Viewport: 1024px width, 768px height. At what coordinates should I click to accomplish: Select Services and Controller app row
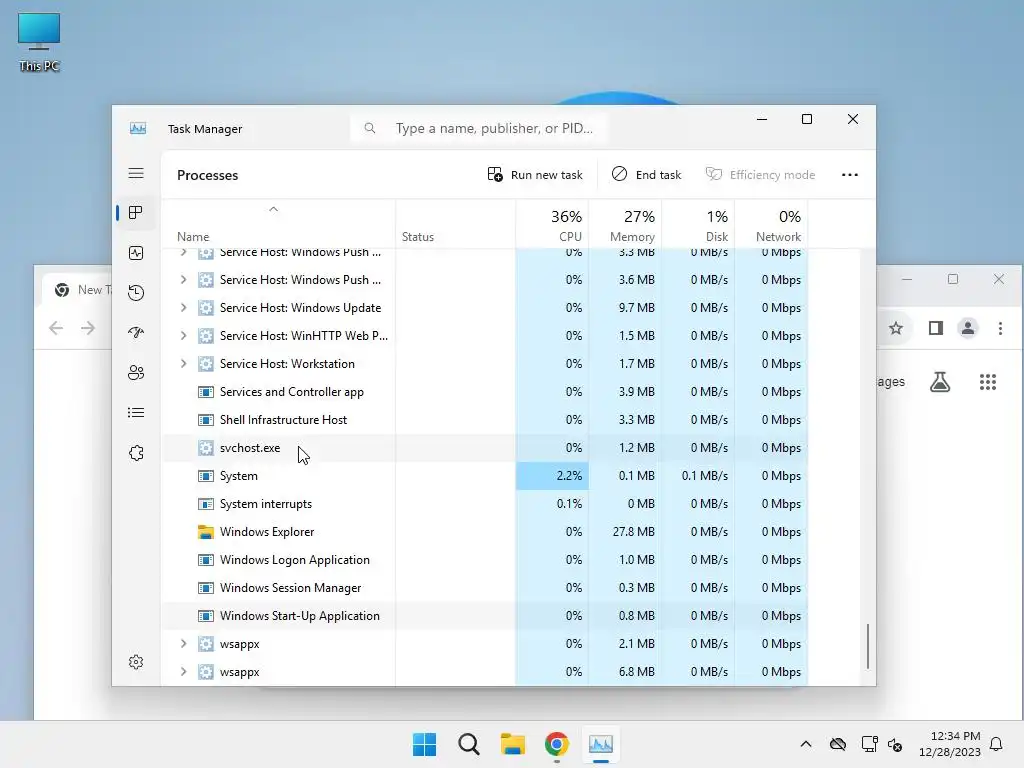484,392
